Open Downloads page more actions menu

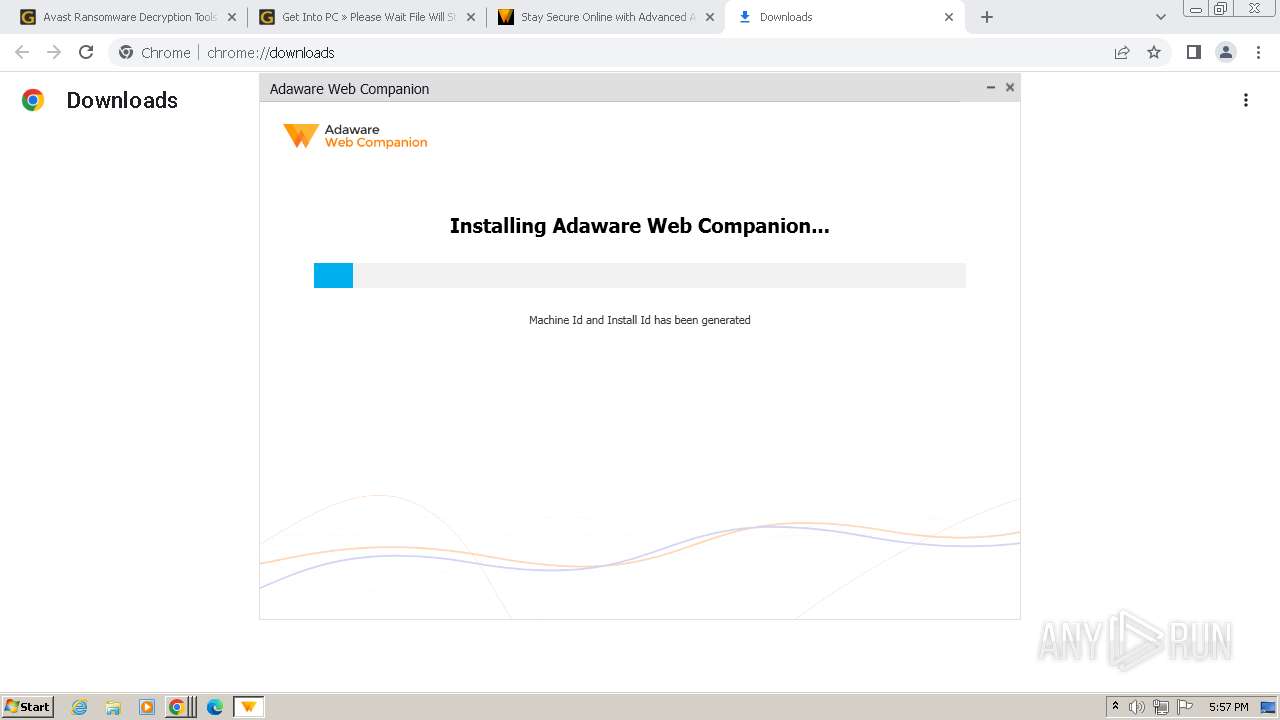(x=1246, y=100)
